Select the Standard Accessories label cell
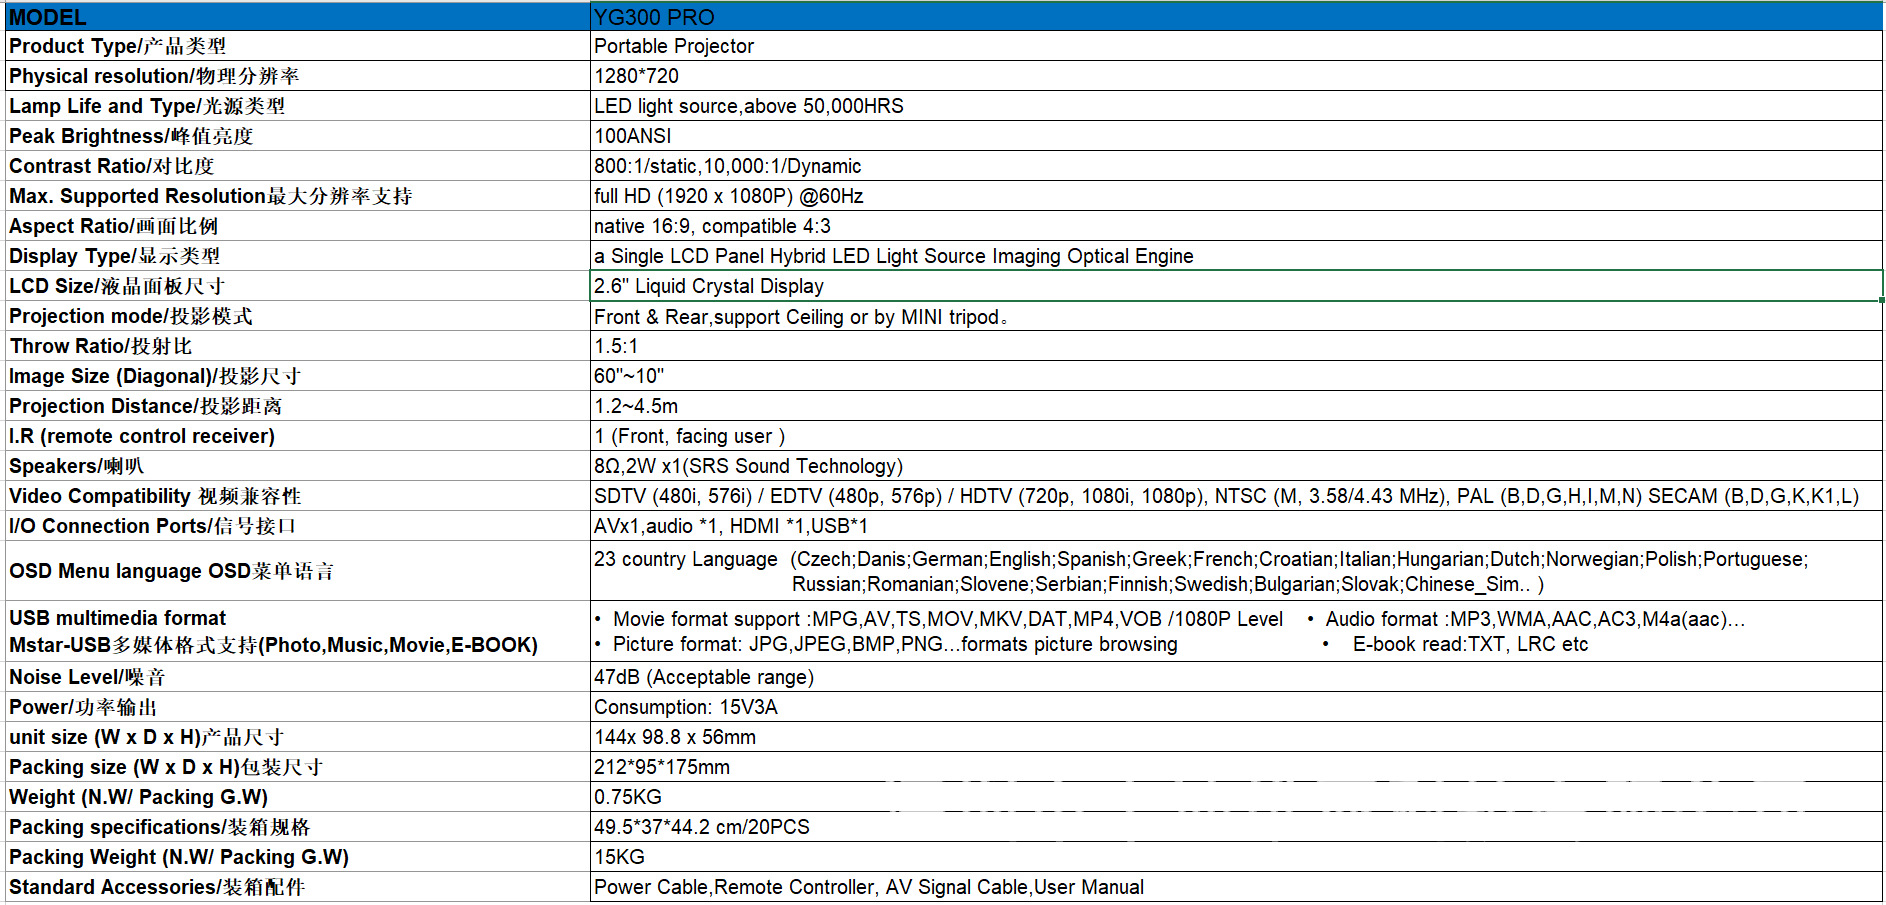The image size is (1886, 905). tap(297, 887)
